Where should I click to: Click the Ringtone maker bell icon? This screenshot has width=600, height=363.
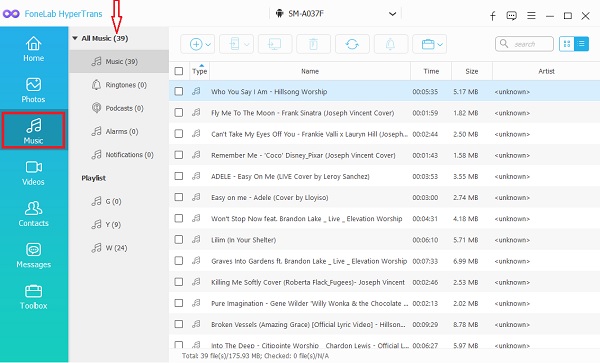pyautogui.click(x=391, y=44)
